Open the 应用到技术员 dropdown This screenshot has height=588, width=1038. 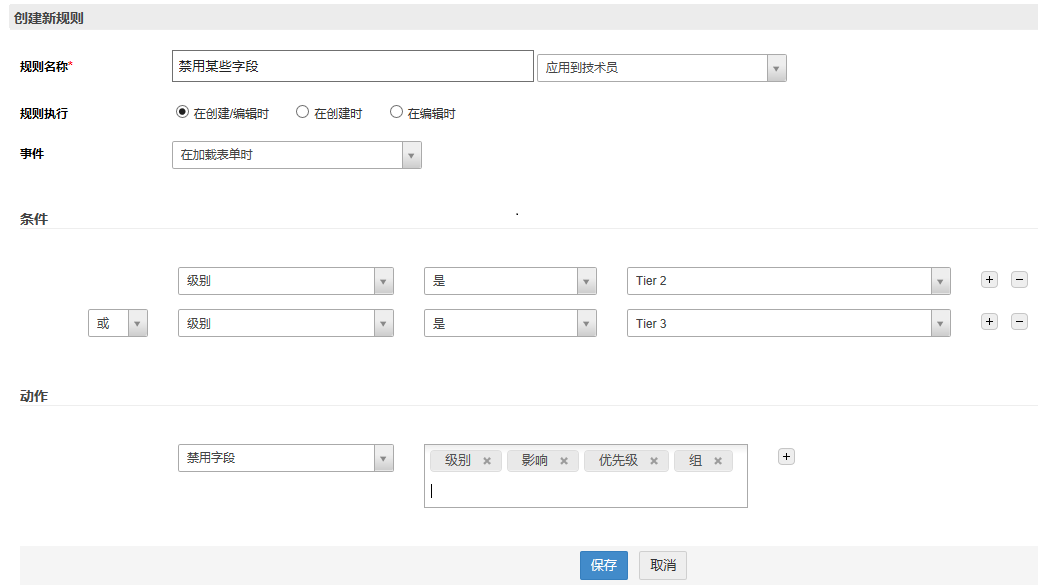point(661,68)
